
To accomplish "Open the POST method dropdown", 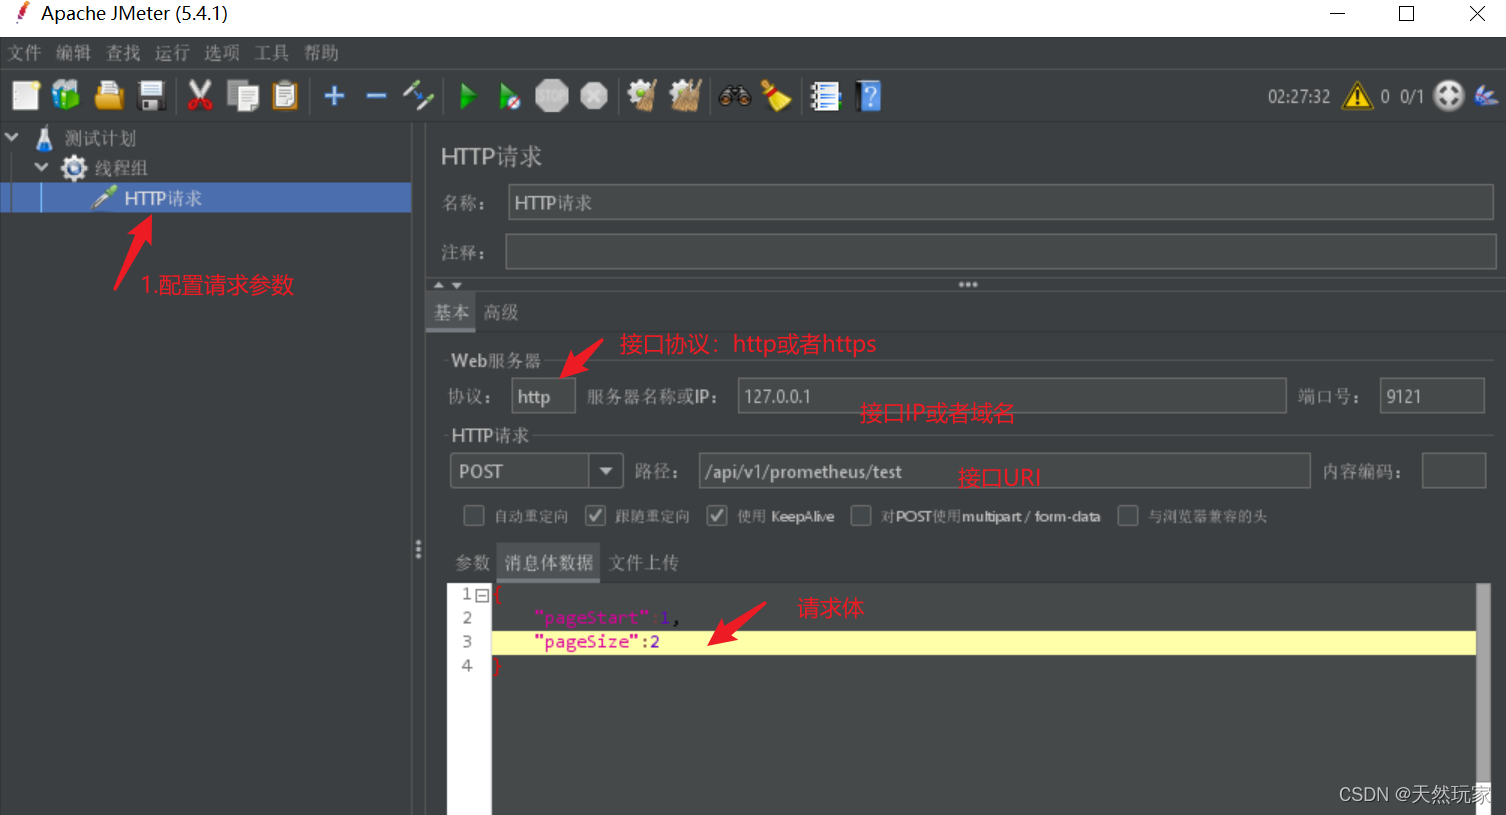I will [605, 471].
